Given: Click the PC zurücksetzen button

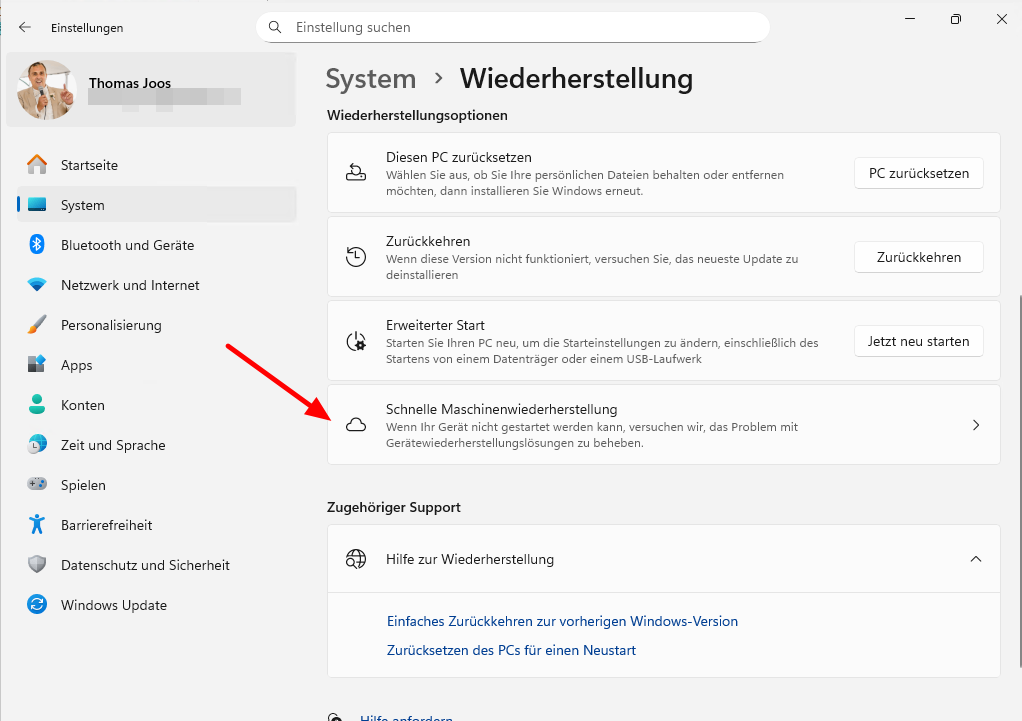Looking at the screenshot, I should tap(918, 173).
